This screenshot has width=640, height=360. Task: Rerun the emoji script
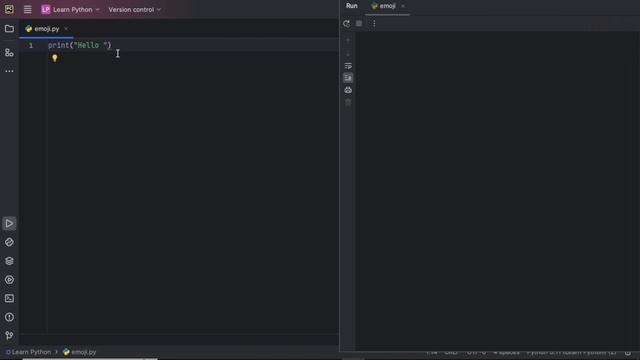(x=347, y=24)
